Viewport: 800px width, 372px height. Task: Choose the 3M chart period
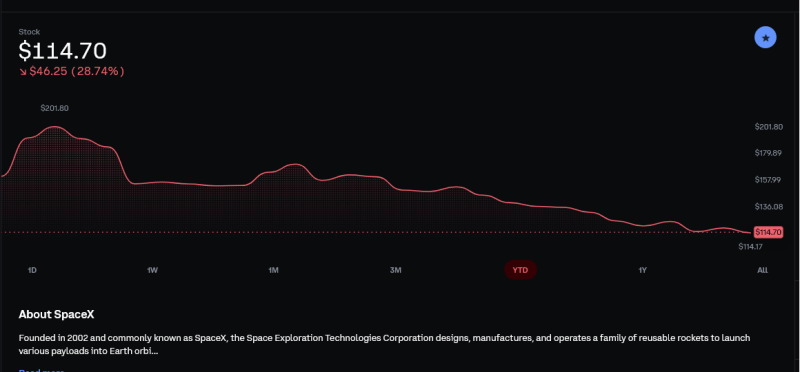pyautogui.click(x=395, y=270)
